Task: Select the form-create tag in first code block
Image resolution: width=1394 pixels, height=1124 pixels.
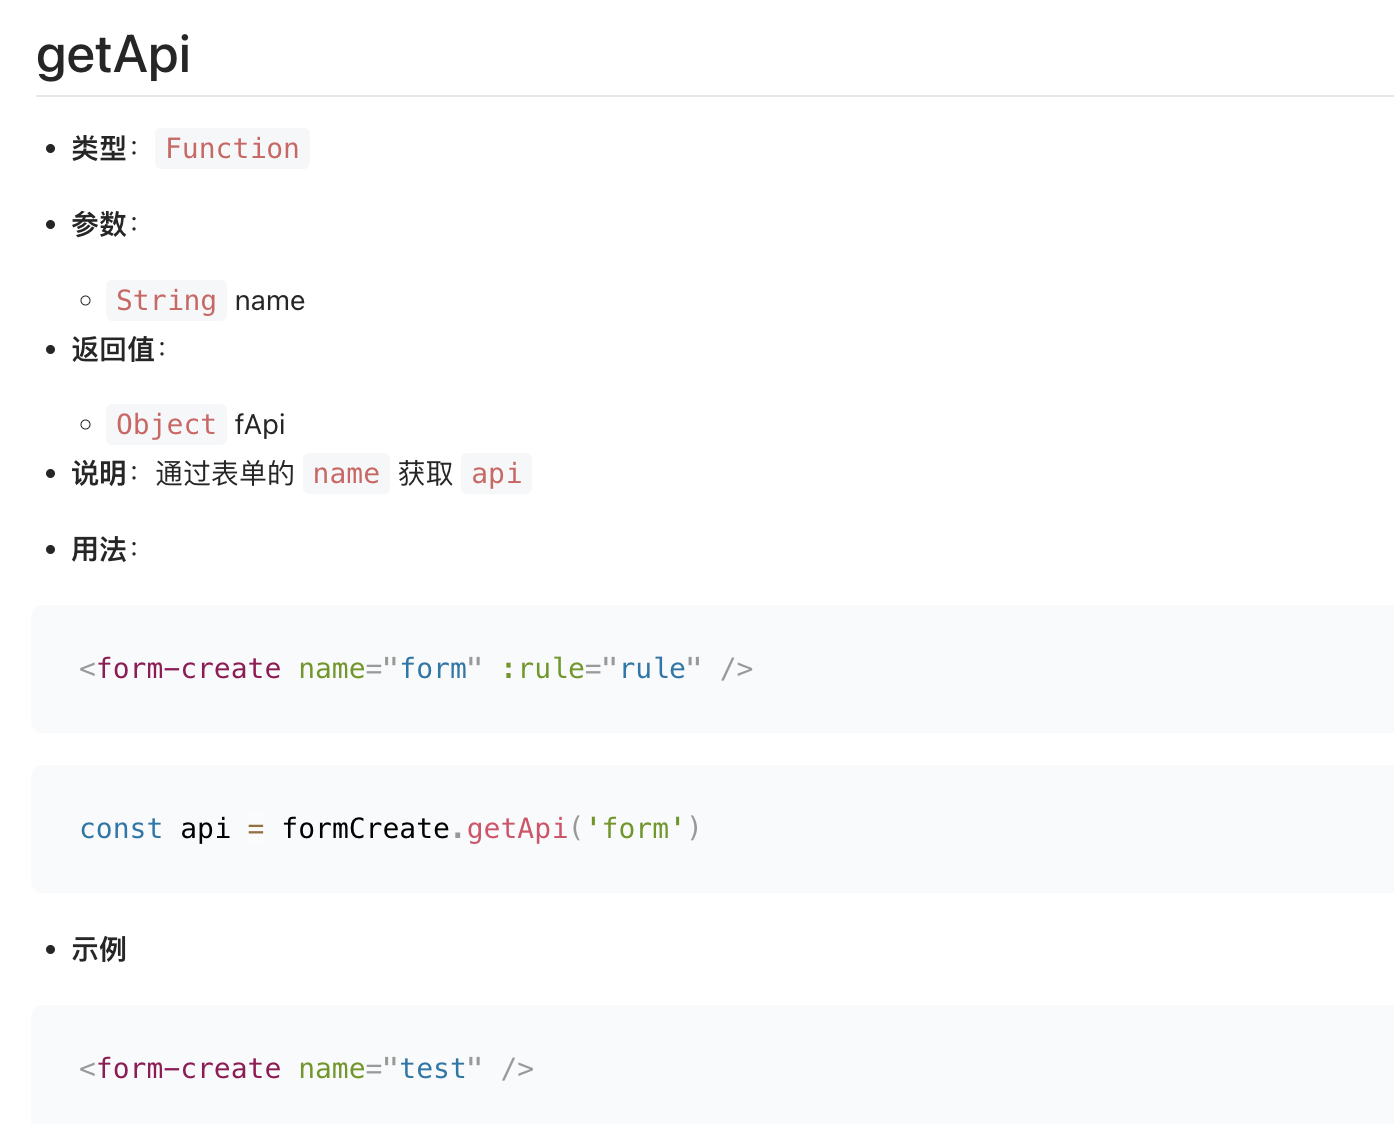Action: pyautogui.click(x=190, y=668)
